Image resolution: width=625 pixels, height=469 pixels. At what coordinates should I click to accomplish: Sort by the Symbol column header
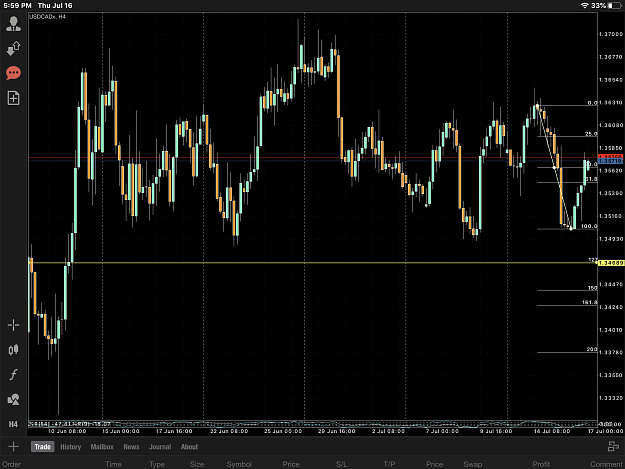pos(239,464)
